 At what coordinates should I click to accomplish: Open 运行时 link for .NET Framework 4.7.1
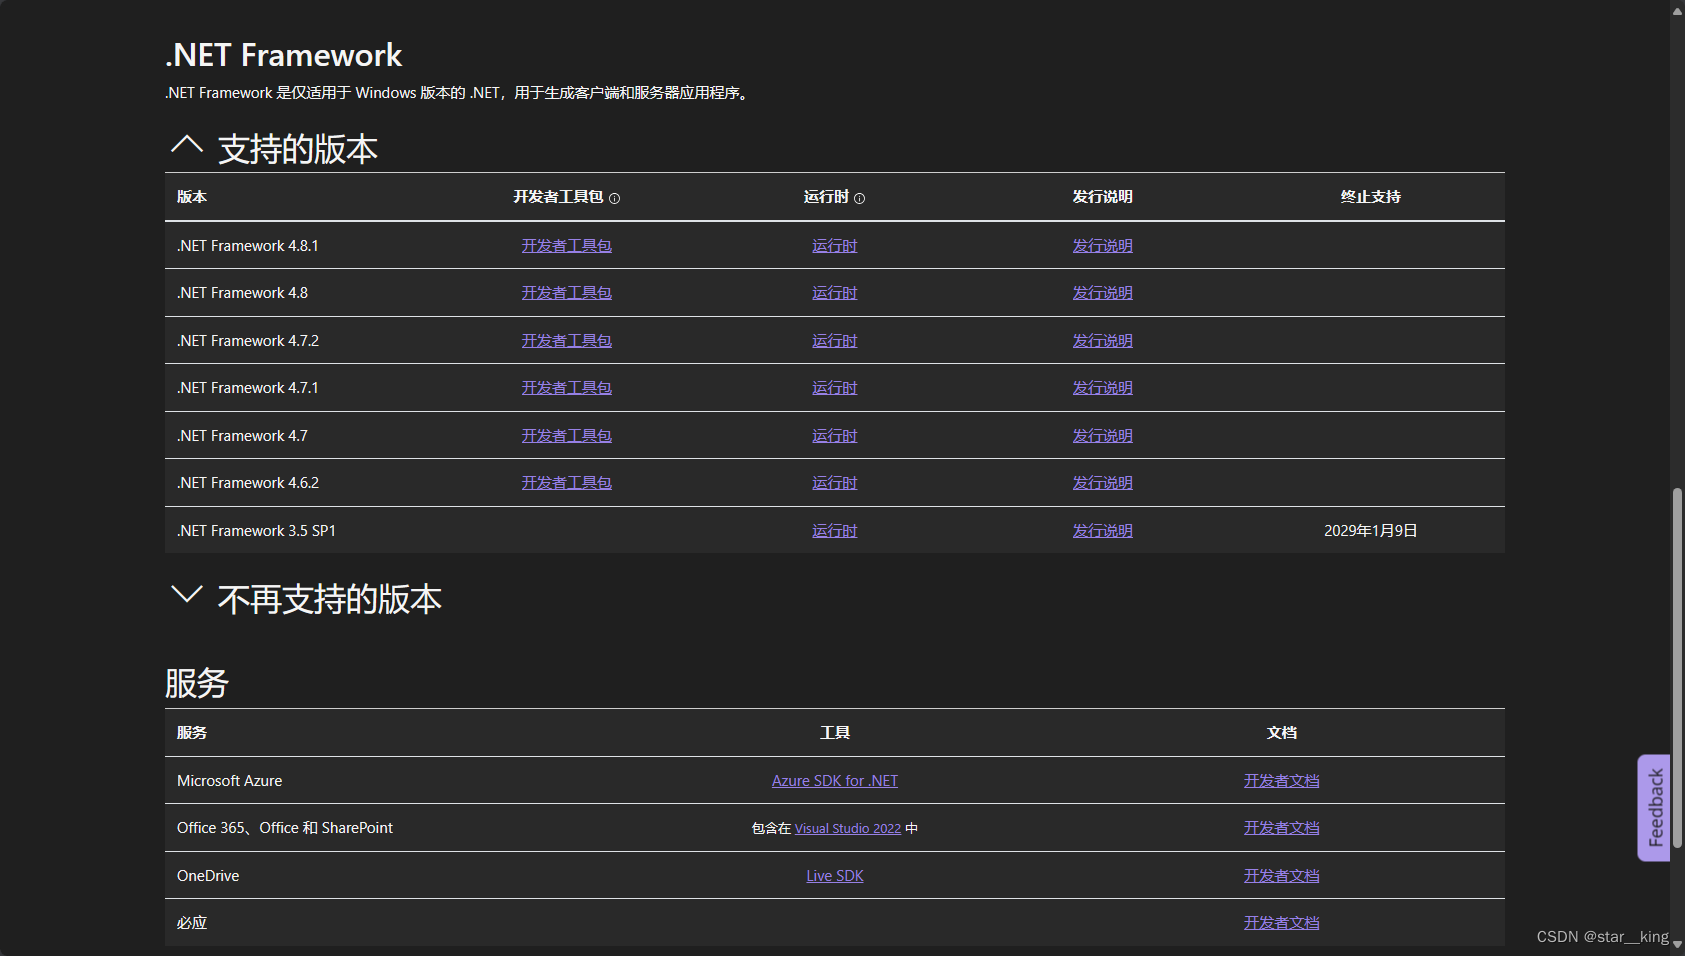835,388
